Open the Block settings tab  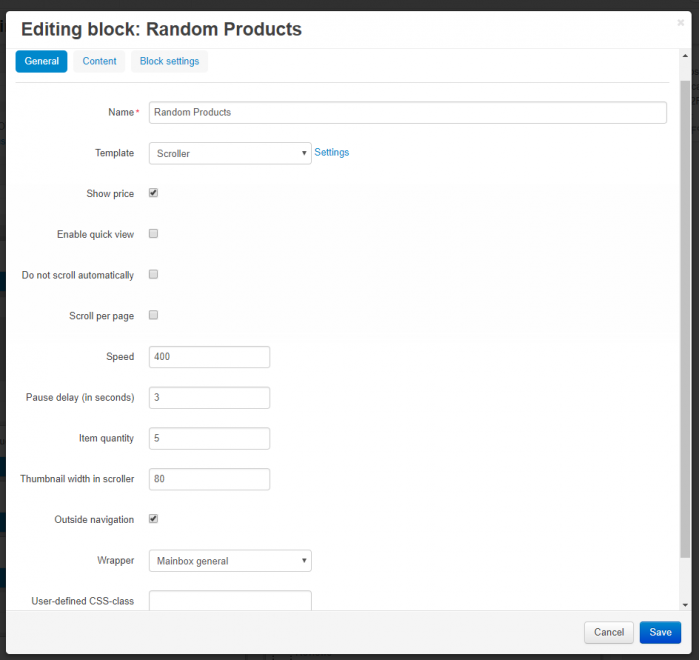point(169,61)
